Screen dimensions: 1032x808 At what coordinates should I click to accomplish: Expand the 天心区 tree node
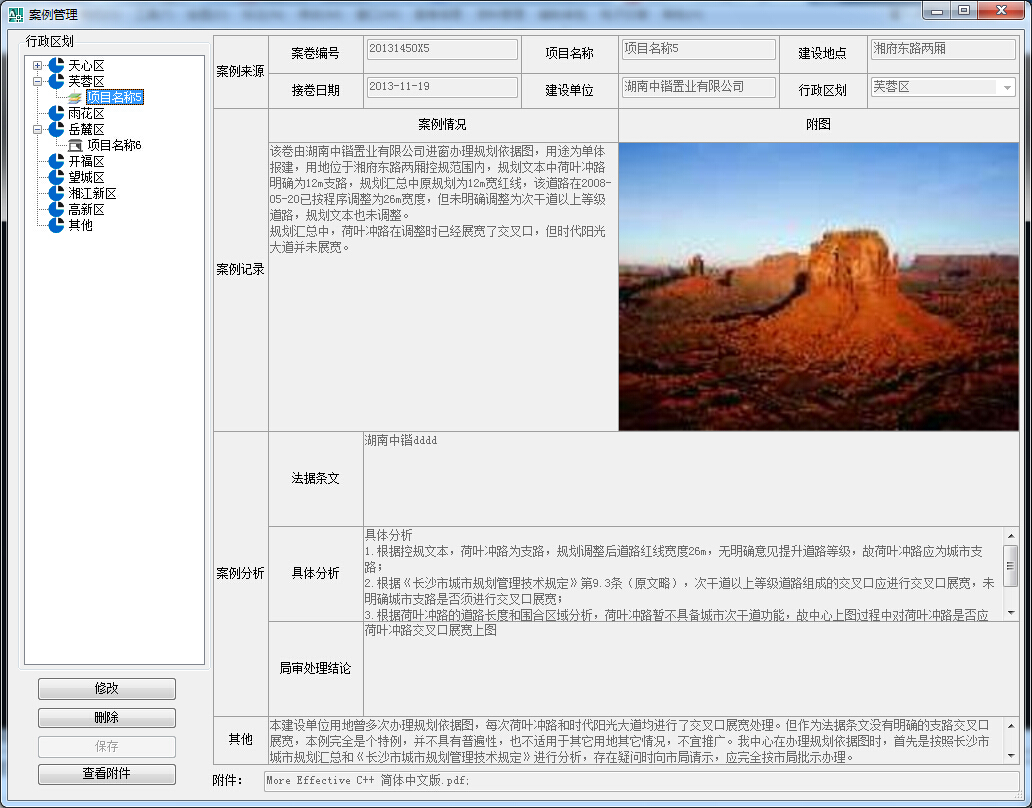click(38, 65)
